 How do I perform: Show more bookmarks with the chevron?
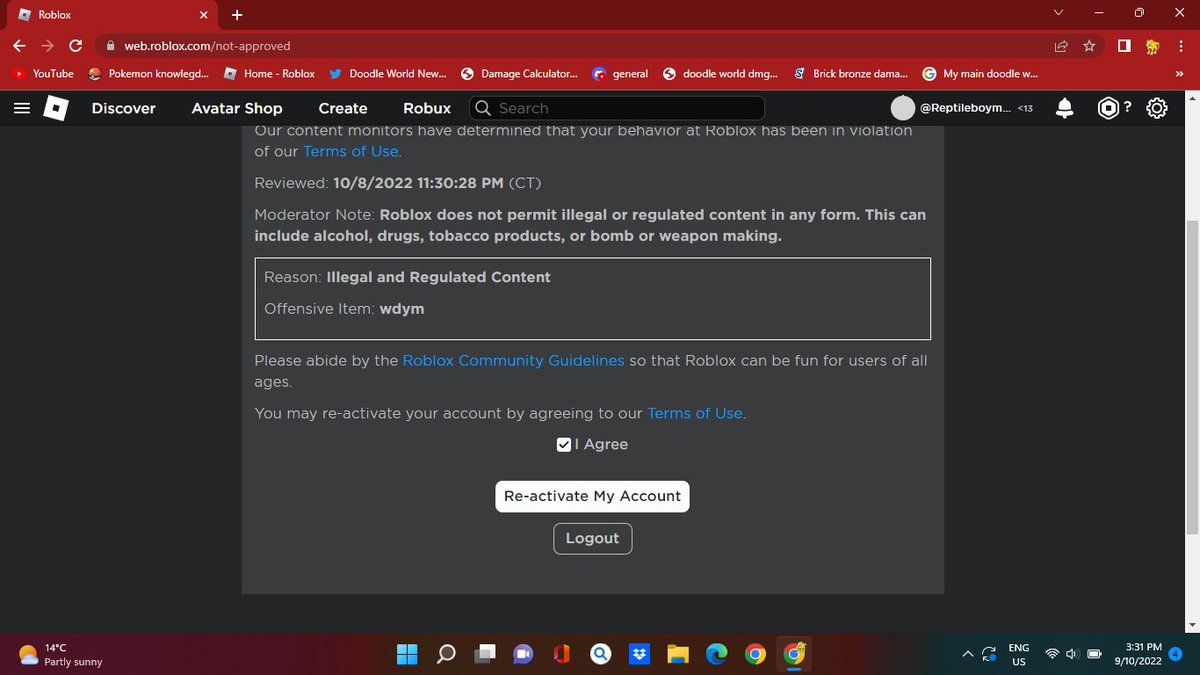(1181, 73)
